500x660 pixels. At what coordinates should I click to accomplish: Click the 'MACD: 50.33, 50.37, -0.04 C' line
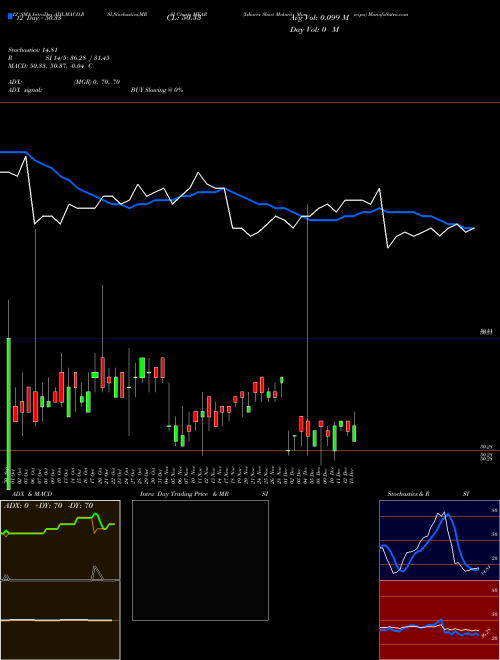coord(51,66)
